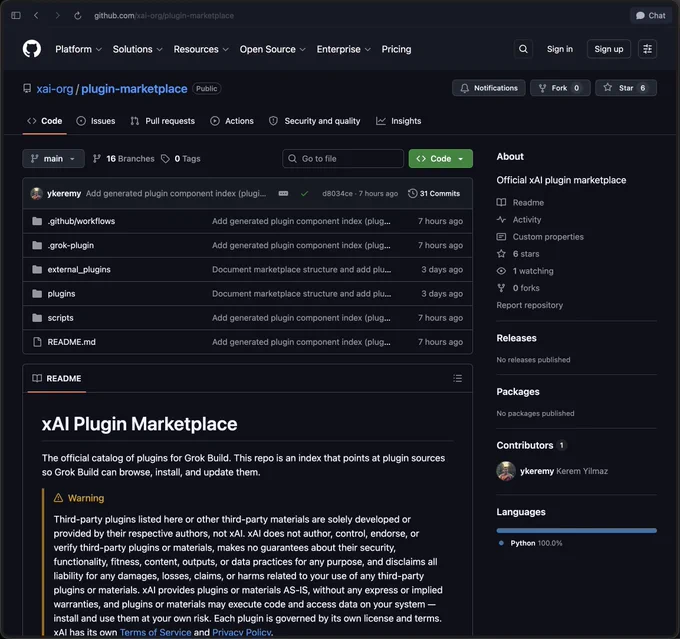Image resolution: width=680 pixels, height=639 pixels.
Task: Click ykeremy's avatar in the commit bar
Action: click(36, 193)
